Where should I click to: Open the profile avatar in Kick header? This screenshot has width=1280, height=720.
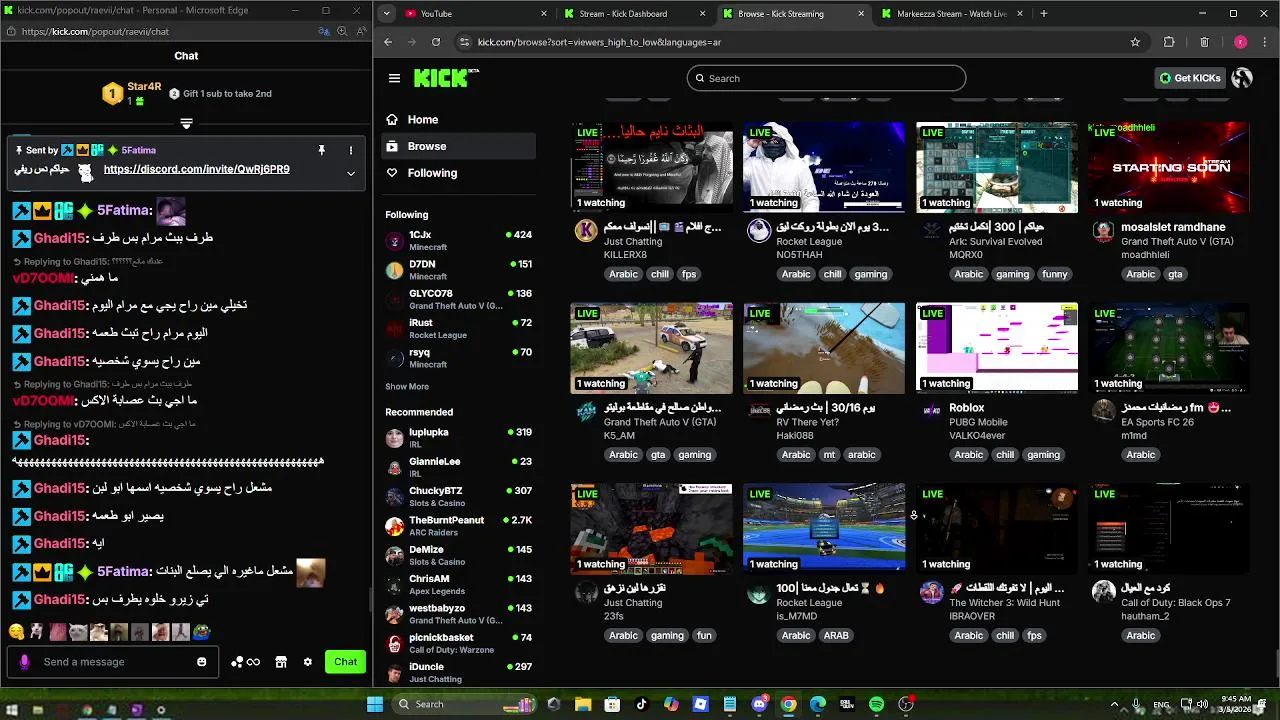pyautogui.click(x=1242, y=78)
